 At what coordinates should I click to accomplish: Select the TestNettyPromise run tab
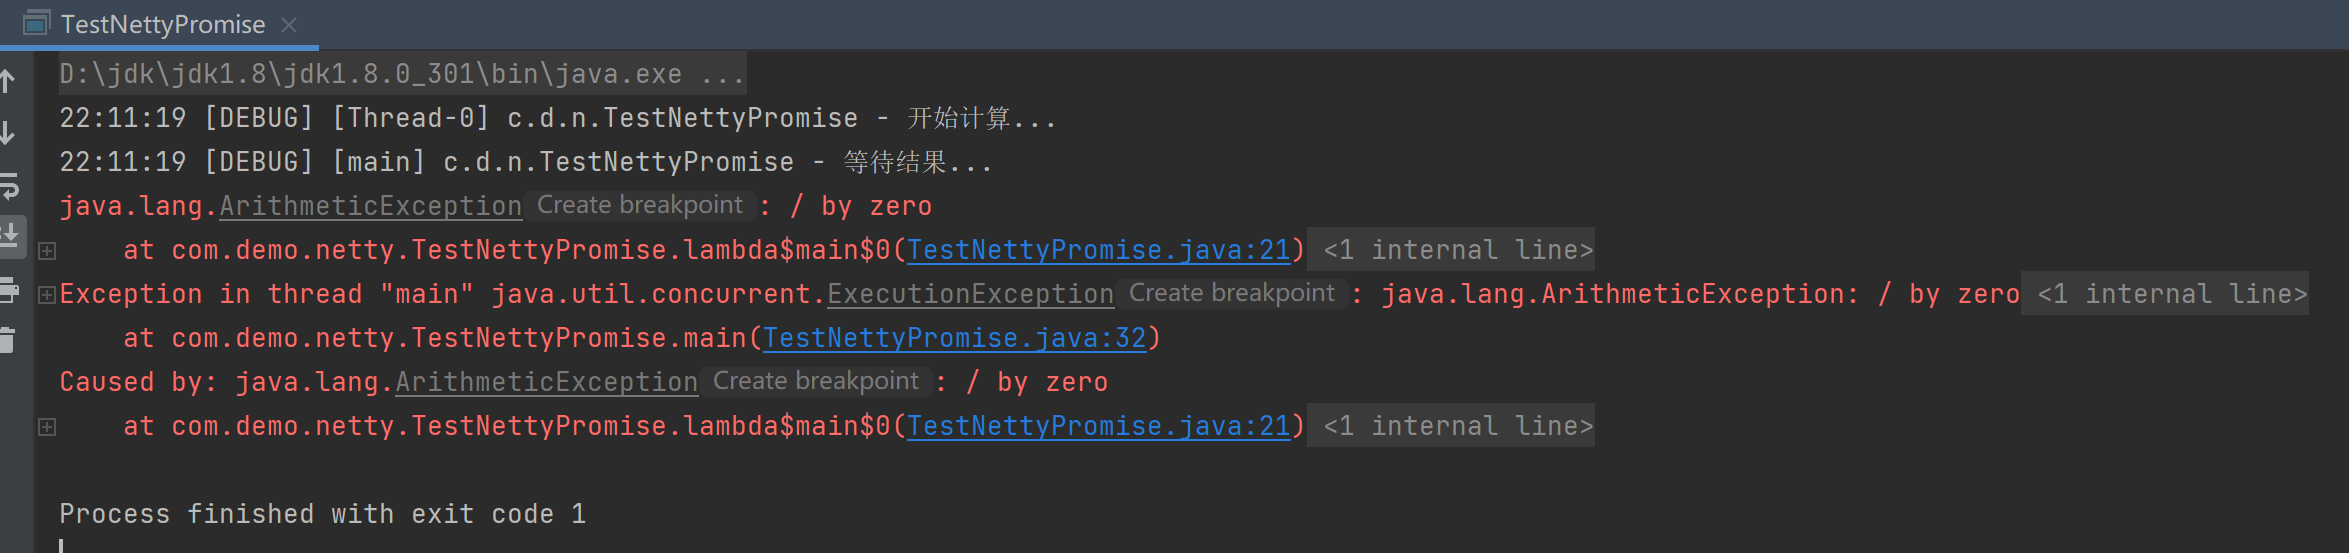click(x=162, y=24)
